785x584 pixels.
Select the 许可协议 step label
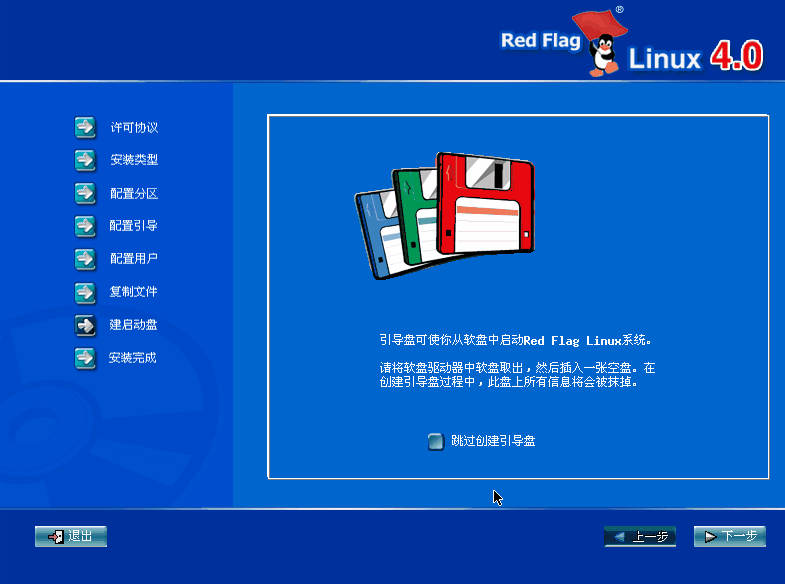(134, 128)
